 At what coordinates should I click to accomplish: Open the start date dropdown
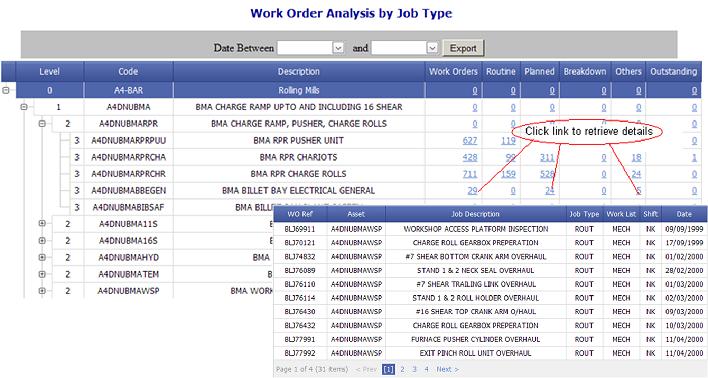pos(338,48)
